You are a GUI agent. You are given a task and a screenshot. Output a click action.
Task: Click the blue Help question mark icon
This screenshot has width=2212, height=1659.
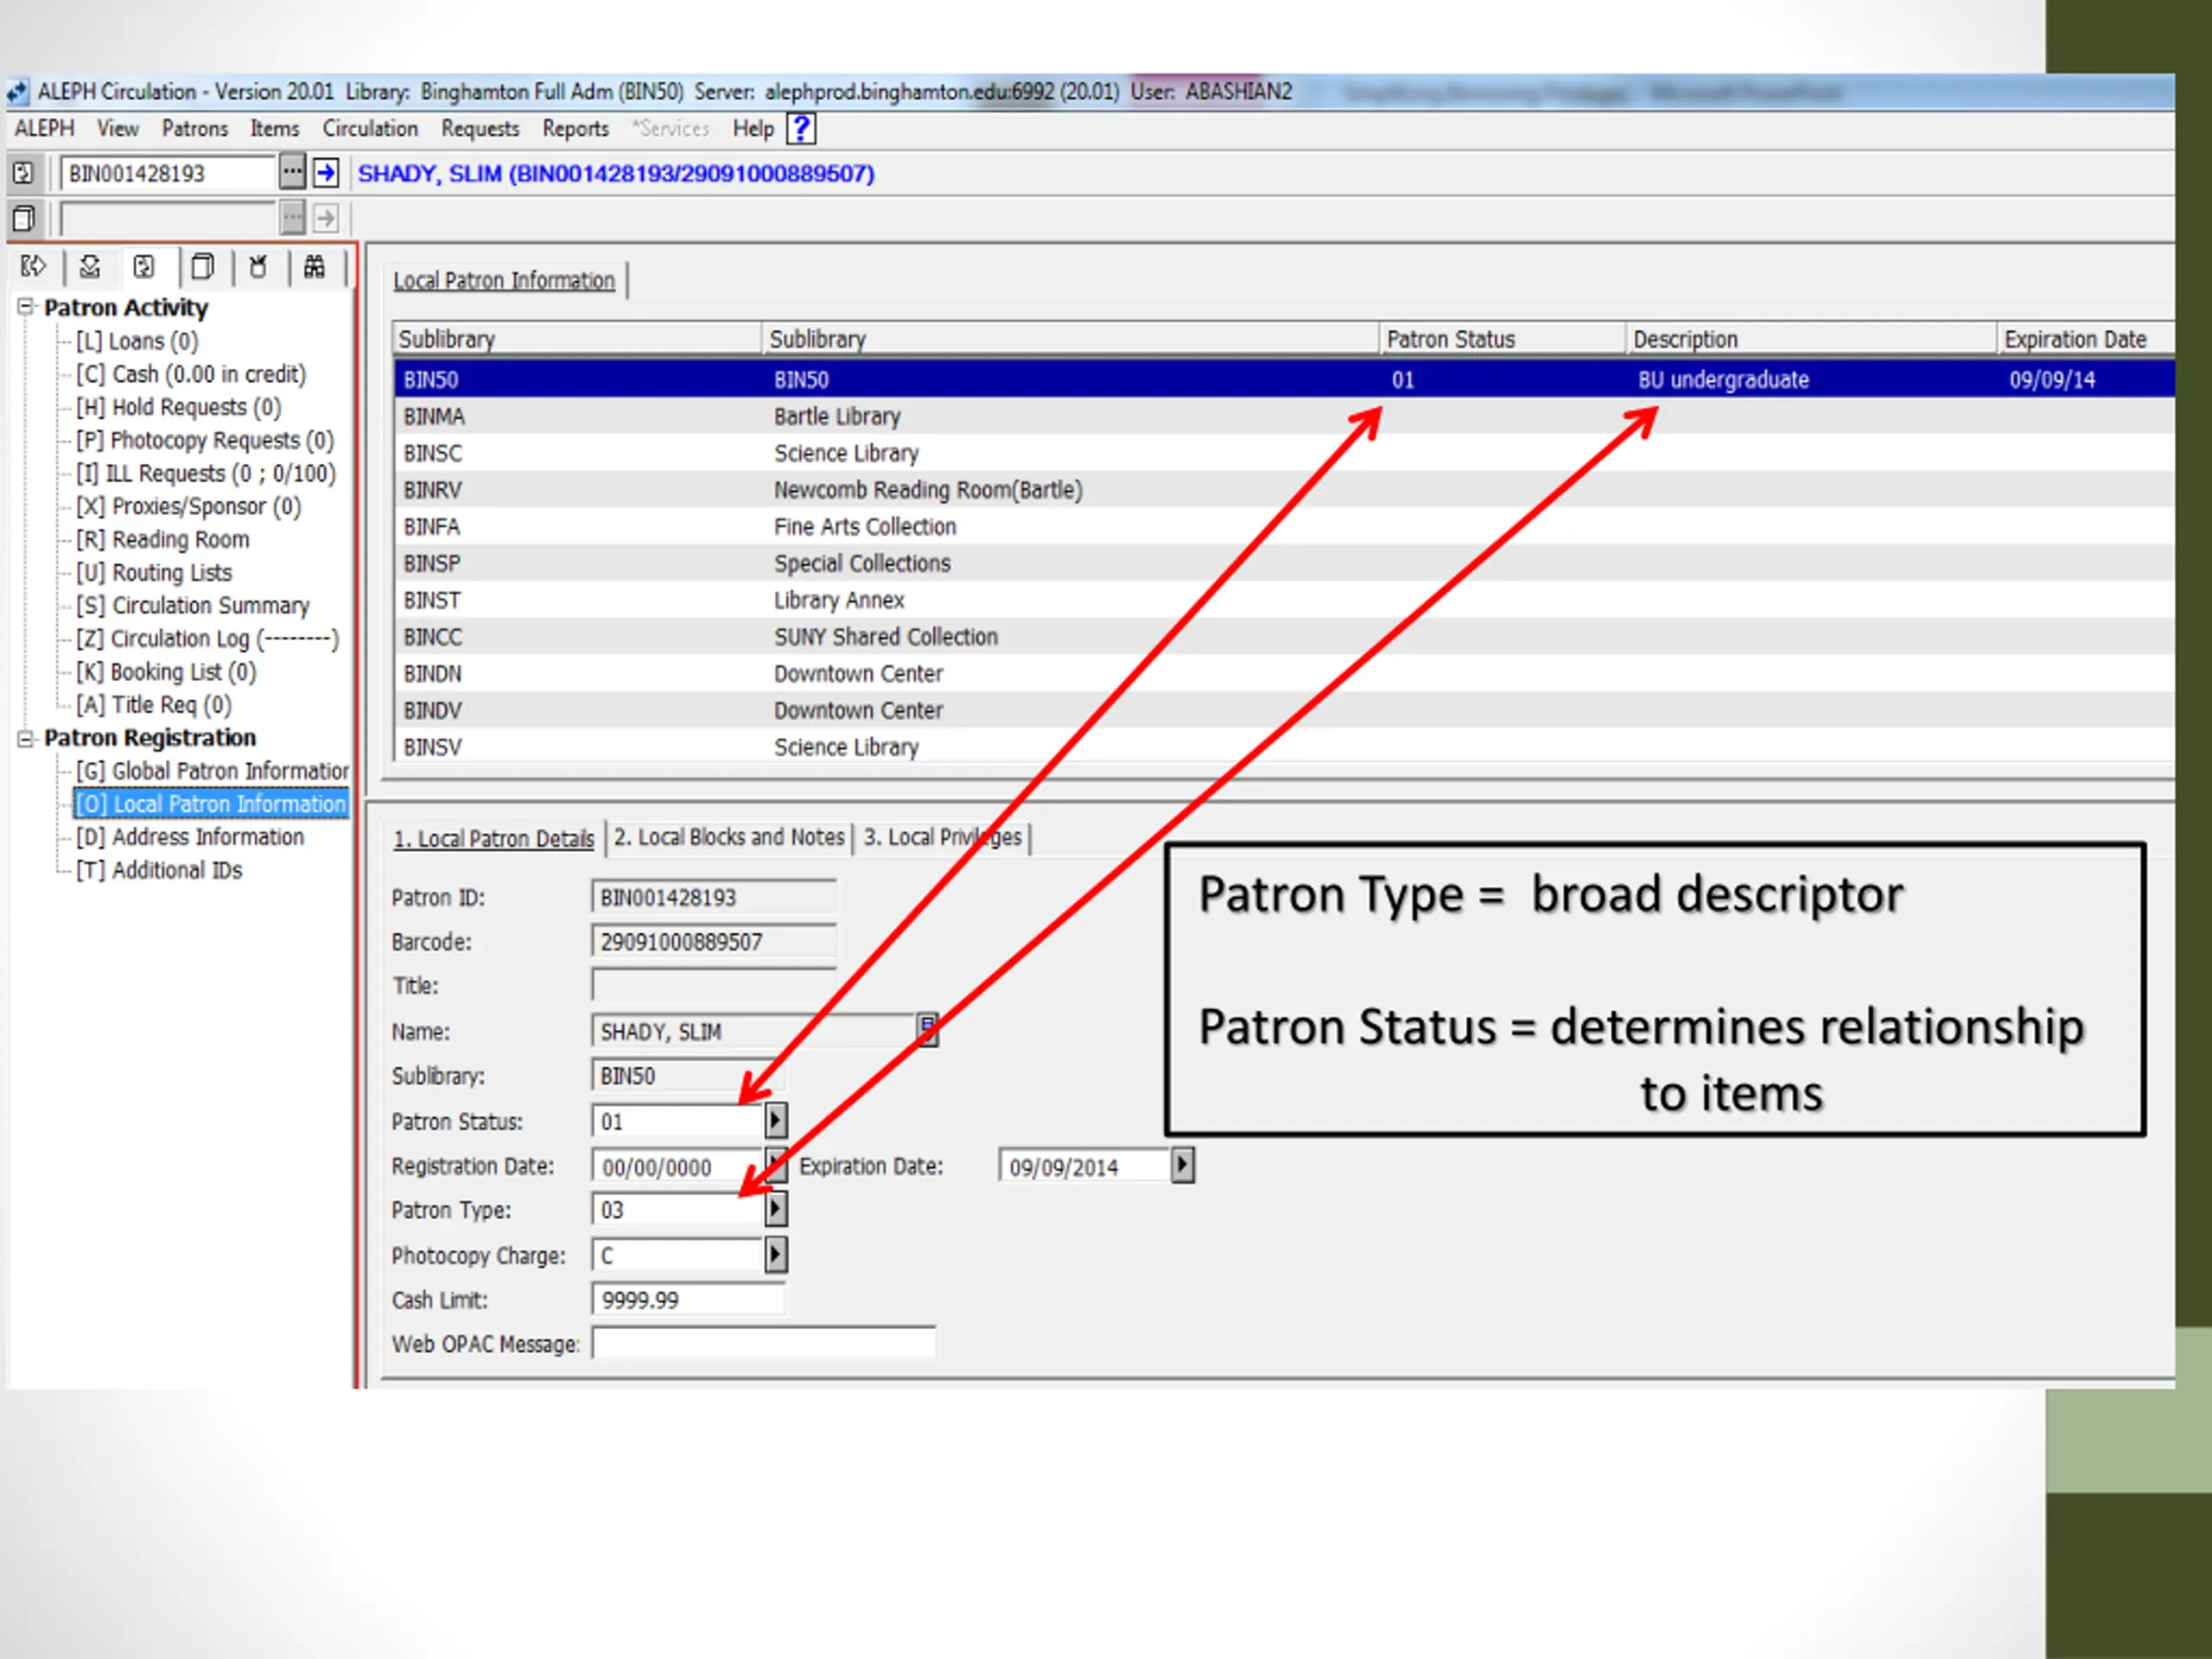801,128
